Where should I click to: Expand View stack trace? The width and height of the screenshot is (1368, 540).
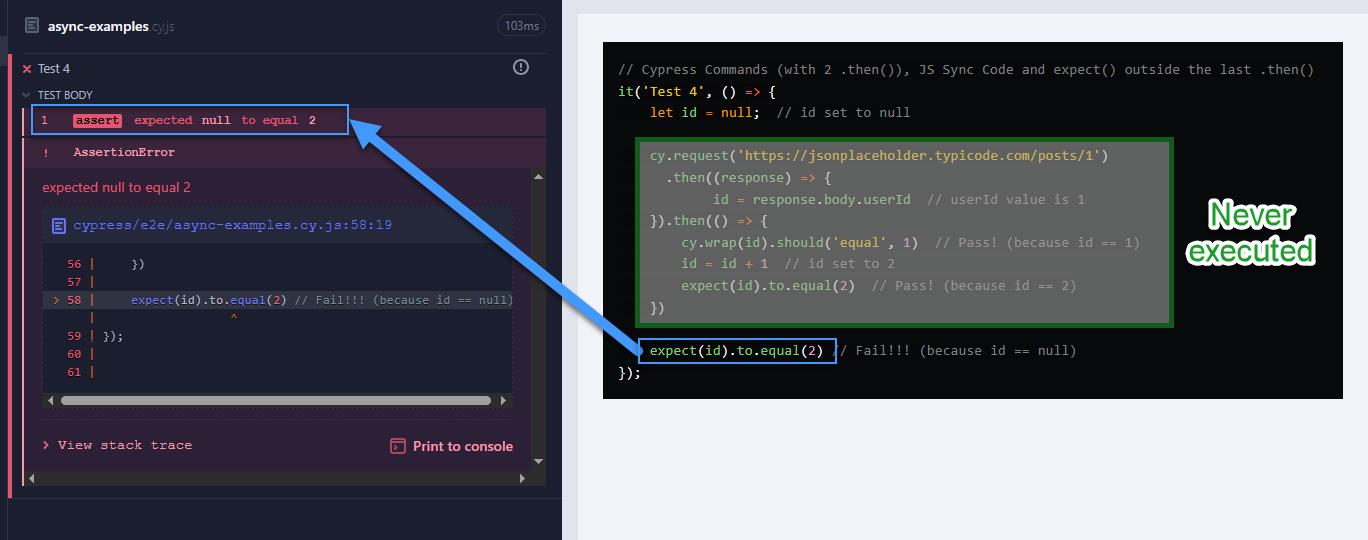(x=117, y=445)
